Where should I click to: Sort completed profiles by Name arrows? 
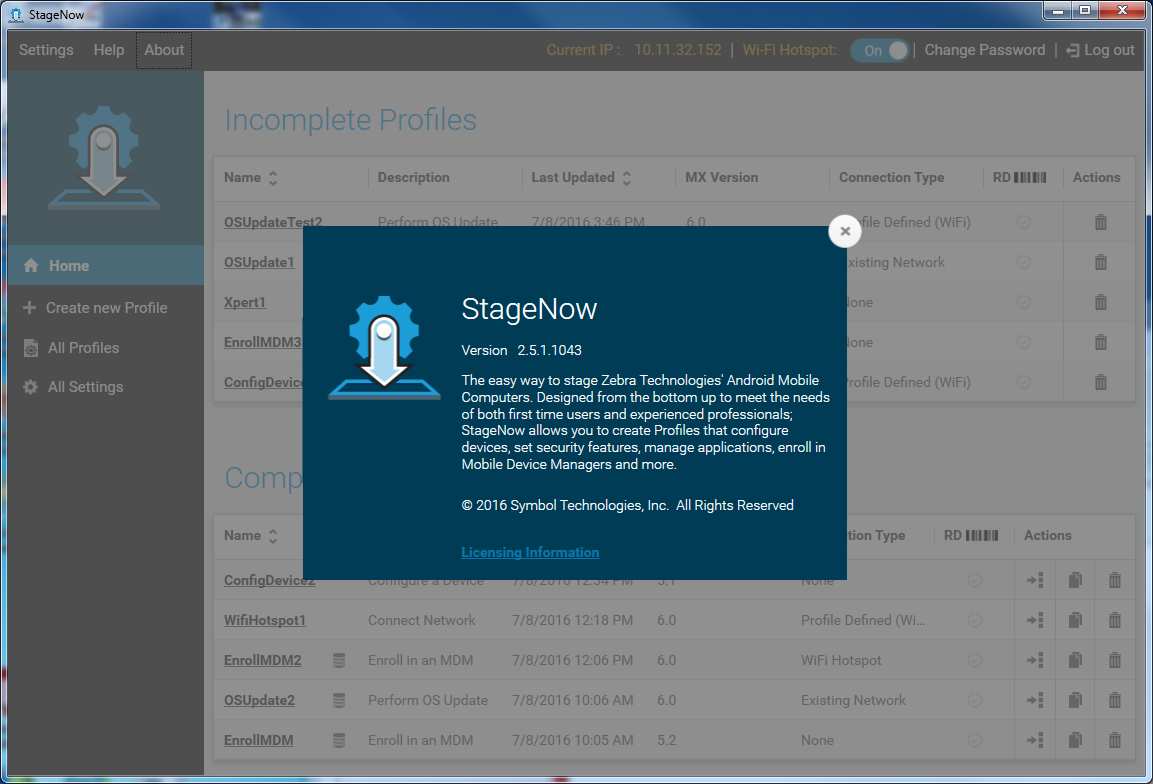(x=273, y=536)
